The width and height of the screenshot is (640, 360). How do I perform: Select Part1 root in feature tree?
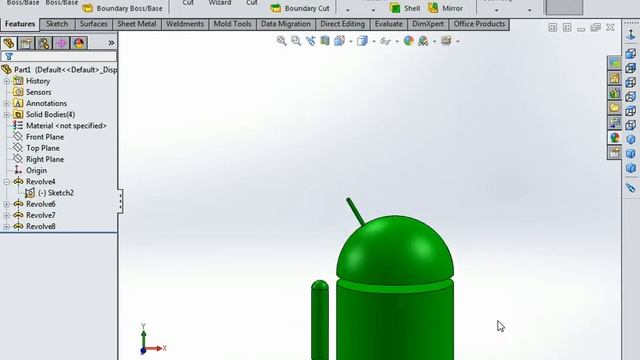click(59, 70)
